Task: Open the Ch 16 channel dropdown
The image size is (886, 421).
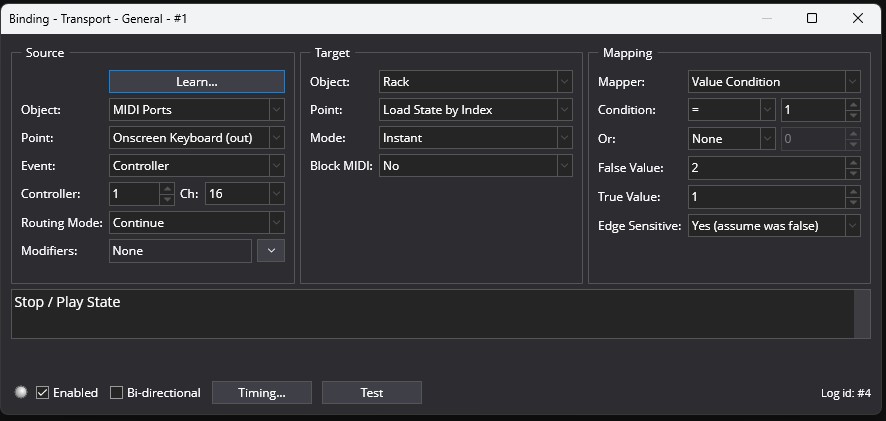Action: 245,194
